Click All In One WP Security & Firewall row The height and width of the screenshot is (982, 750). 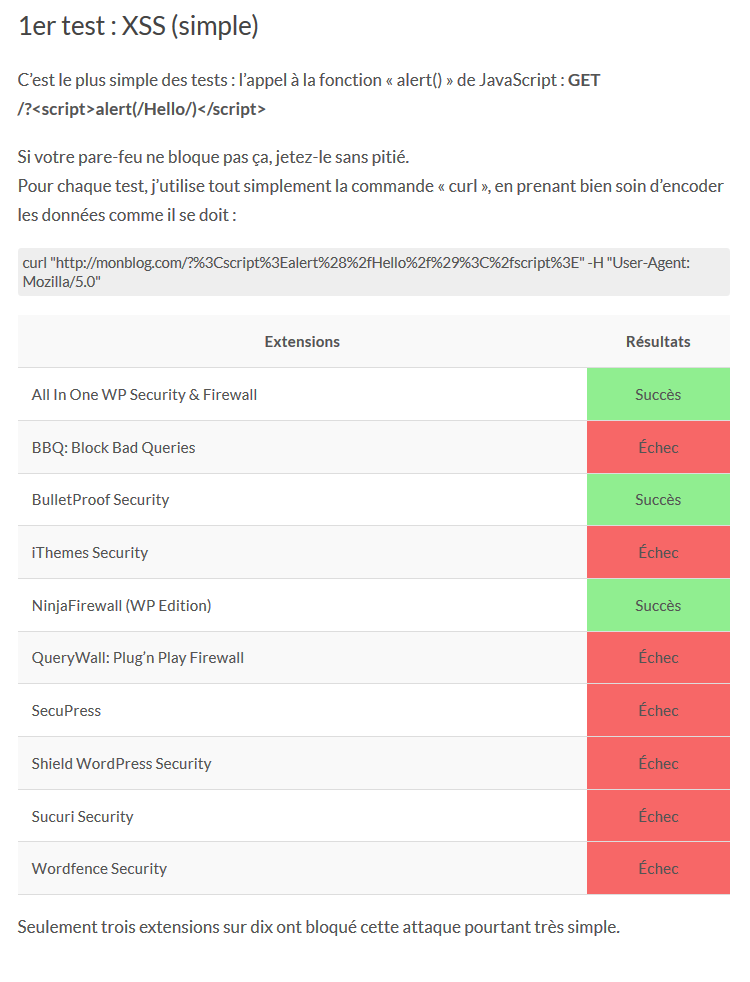[x=374, y=395]
